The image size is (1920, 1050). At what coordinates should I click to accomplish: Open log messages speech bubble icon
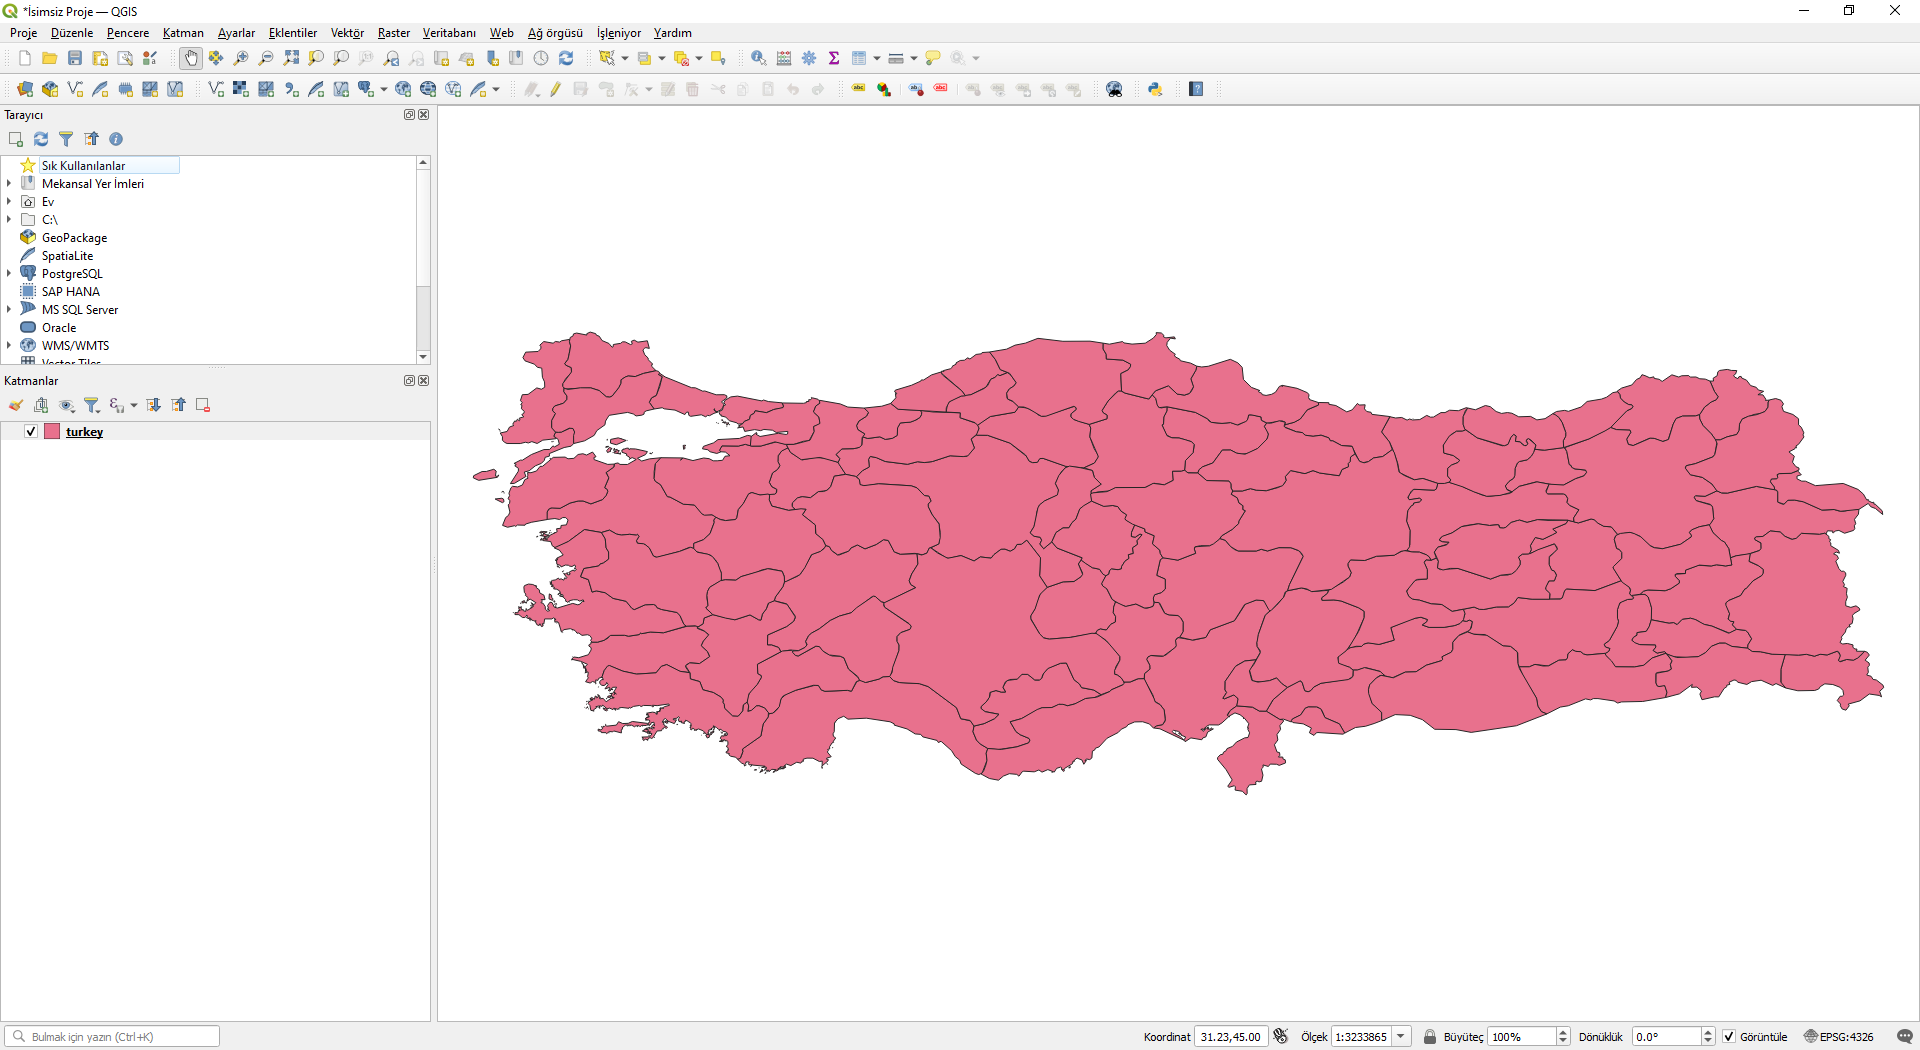tap(1905, 1037)
